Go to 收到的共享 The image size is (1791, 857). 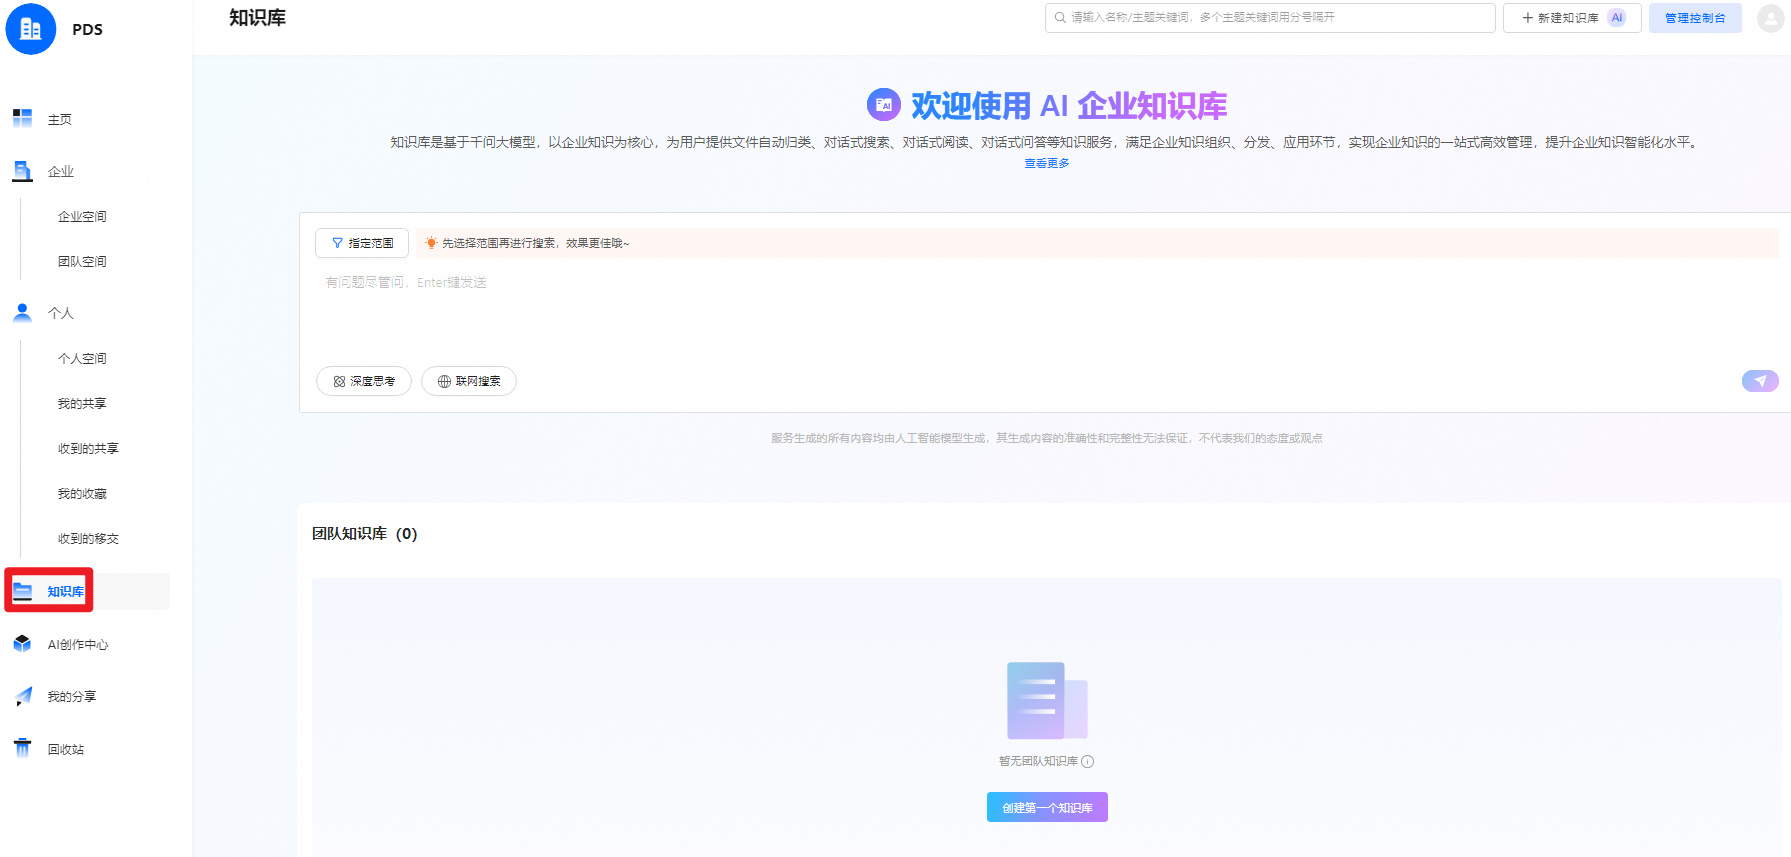click(x=88, y=449)
